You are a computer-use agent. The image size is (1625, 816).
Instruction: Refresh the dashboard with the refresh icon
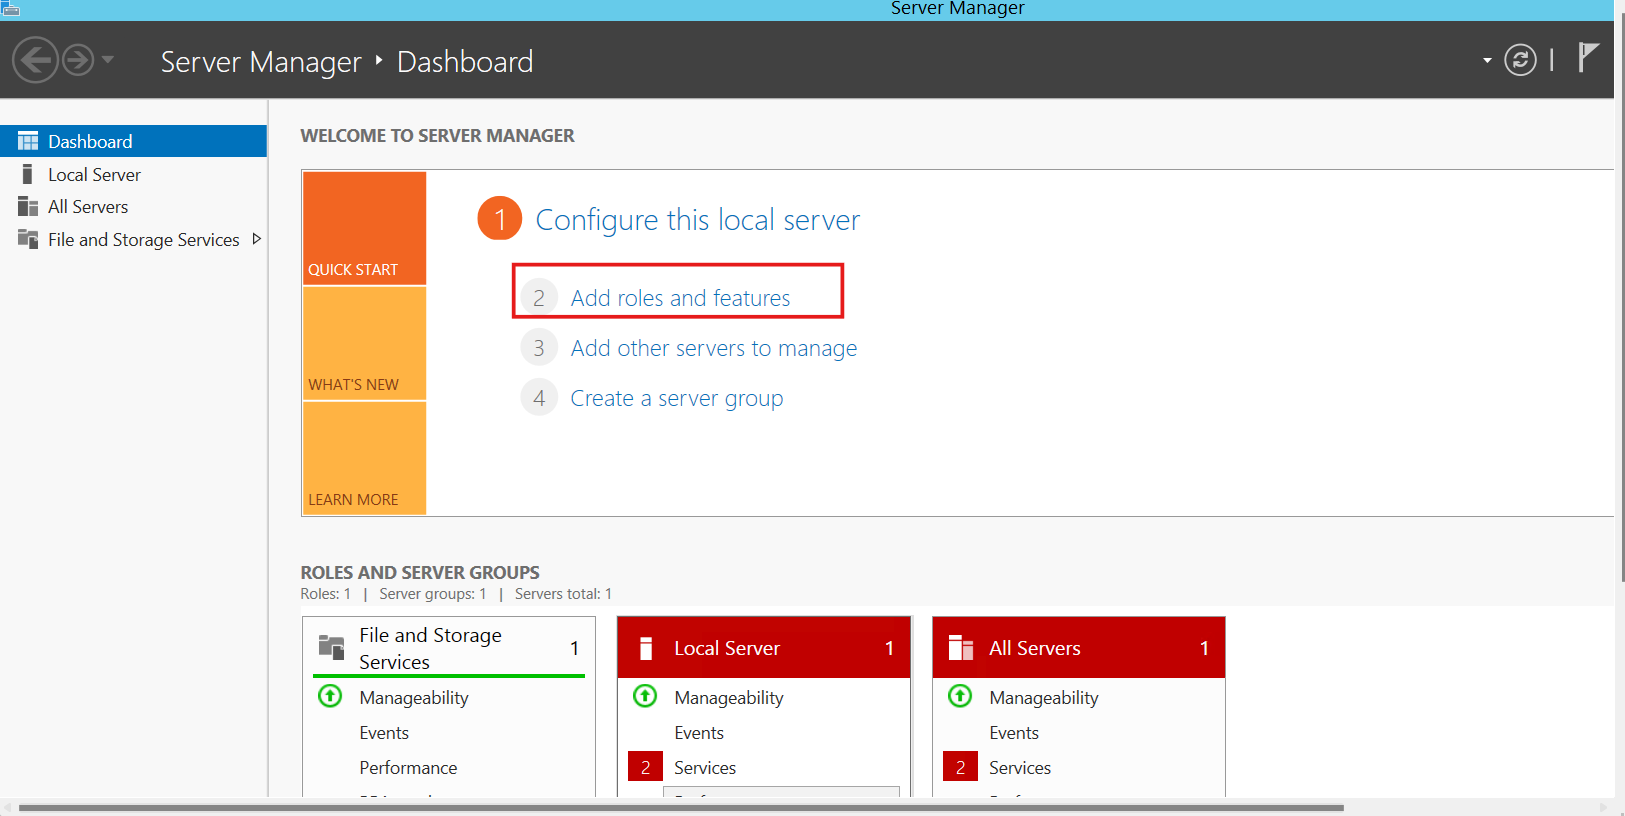click(1520, 60)
